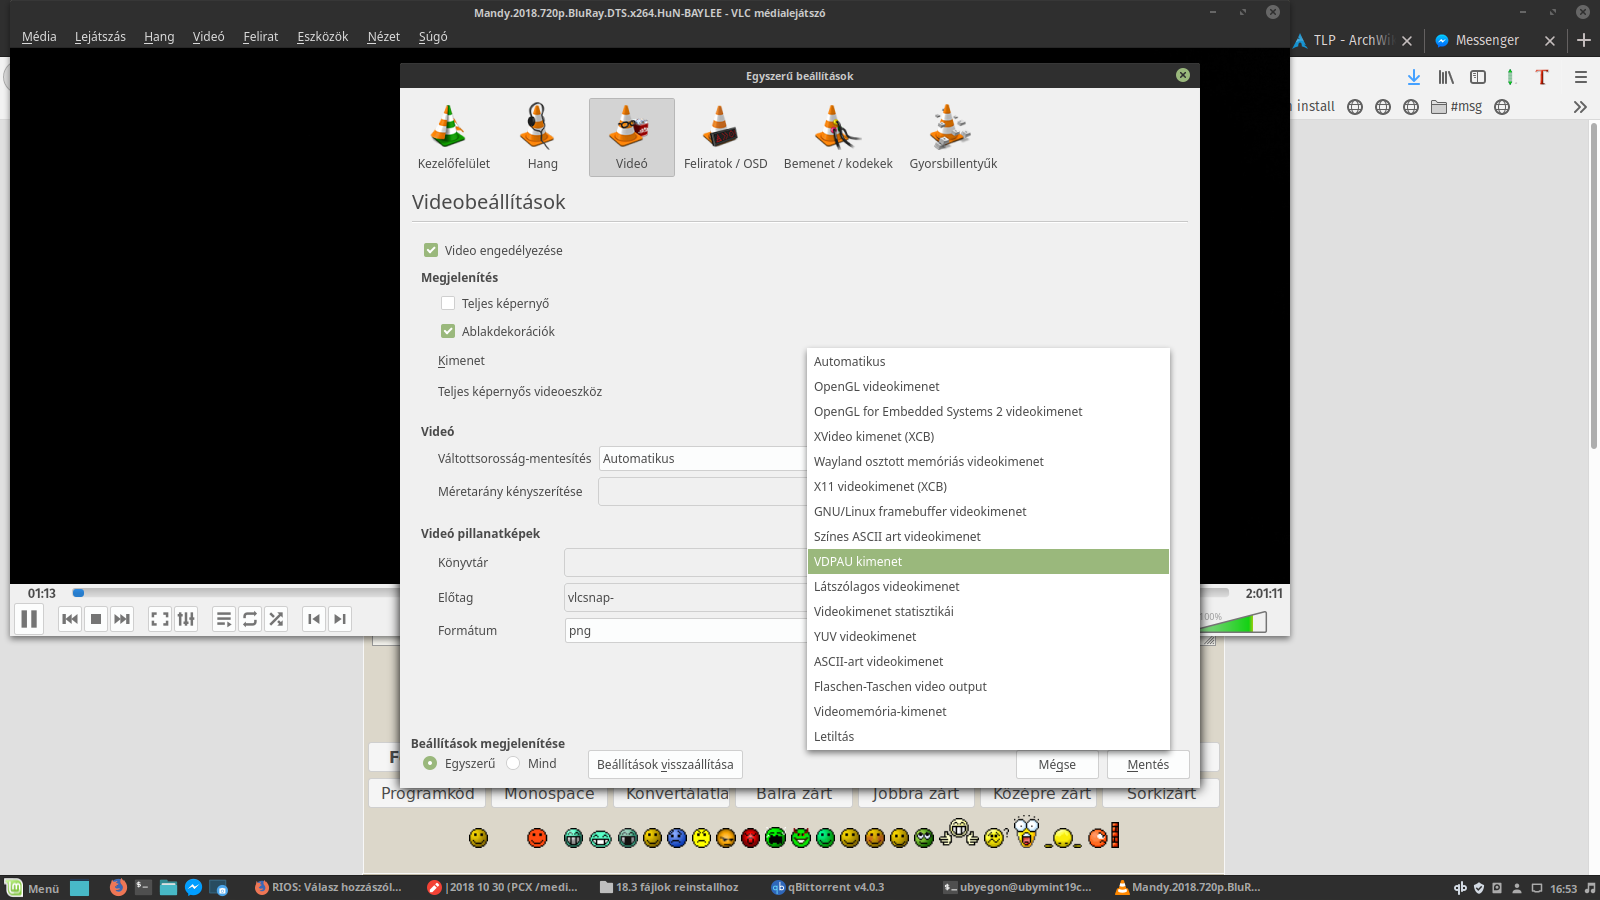This screenshot has height=900, width=1600.
Task: Toggle the VLC playlist view
Action: [x=224, y=619]
